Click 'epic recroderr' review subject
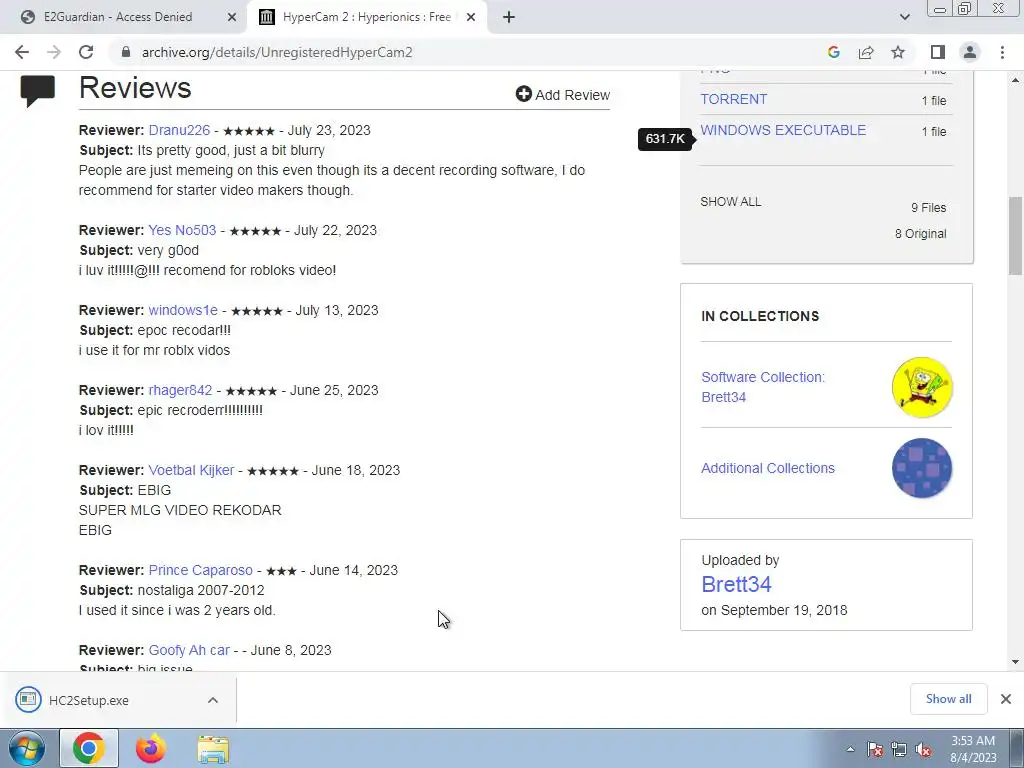Image resolution: width=1024 pixels, height=768 pixels. click(x=200, y=410)
